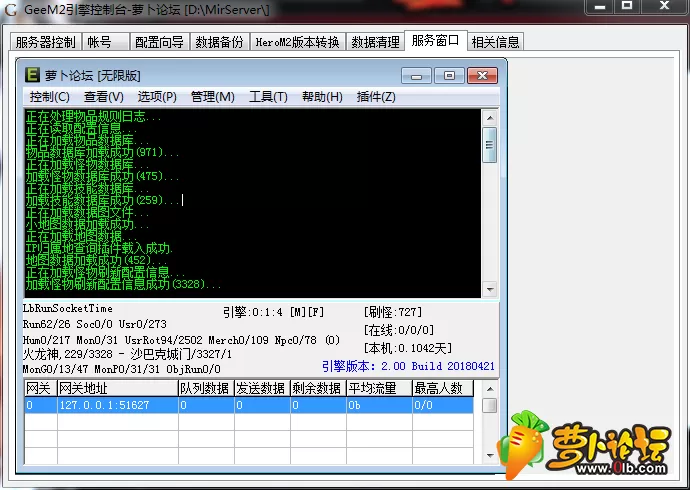Open the 管理(M) menu
The height and width of the screenshot is (490, 690).
pos(213,97)
